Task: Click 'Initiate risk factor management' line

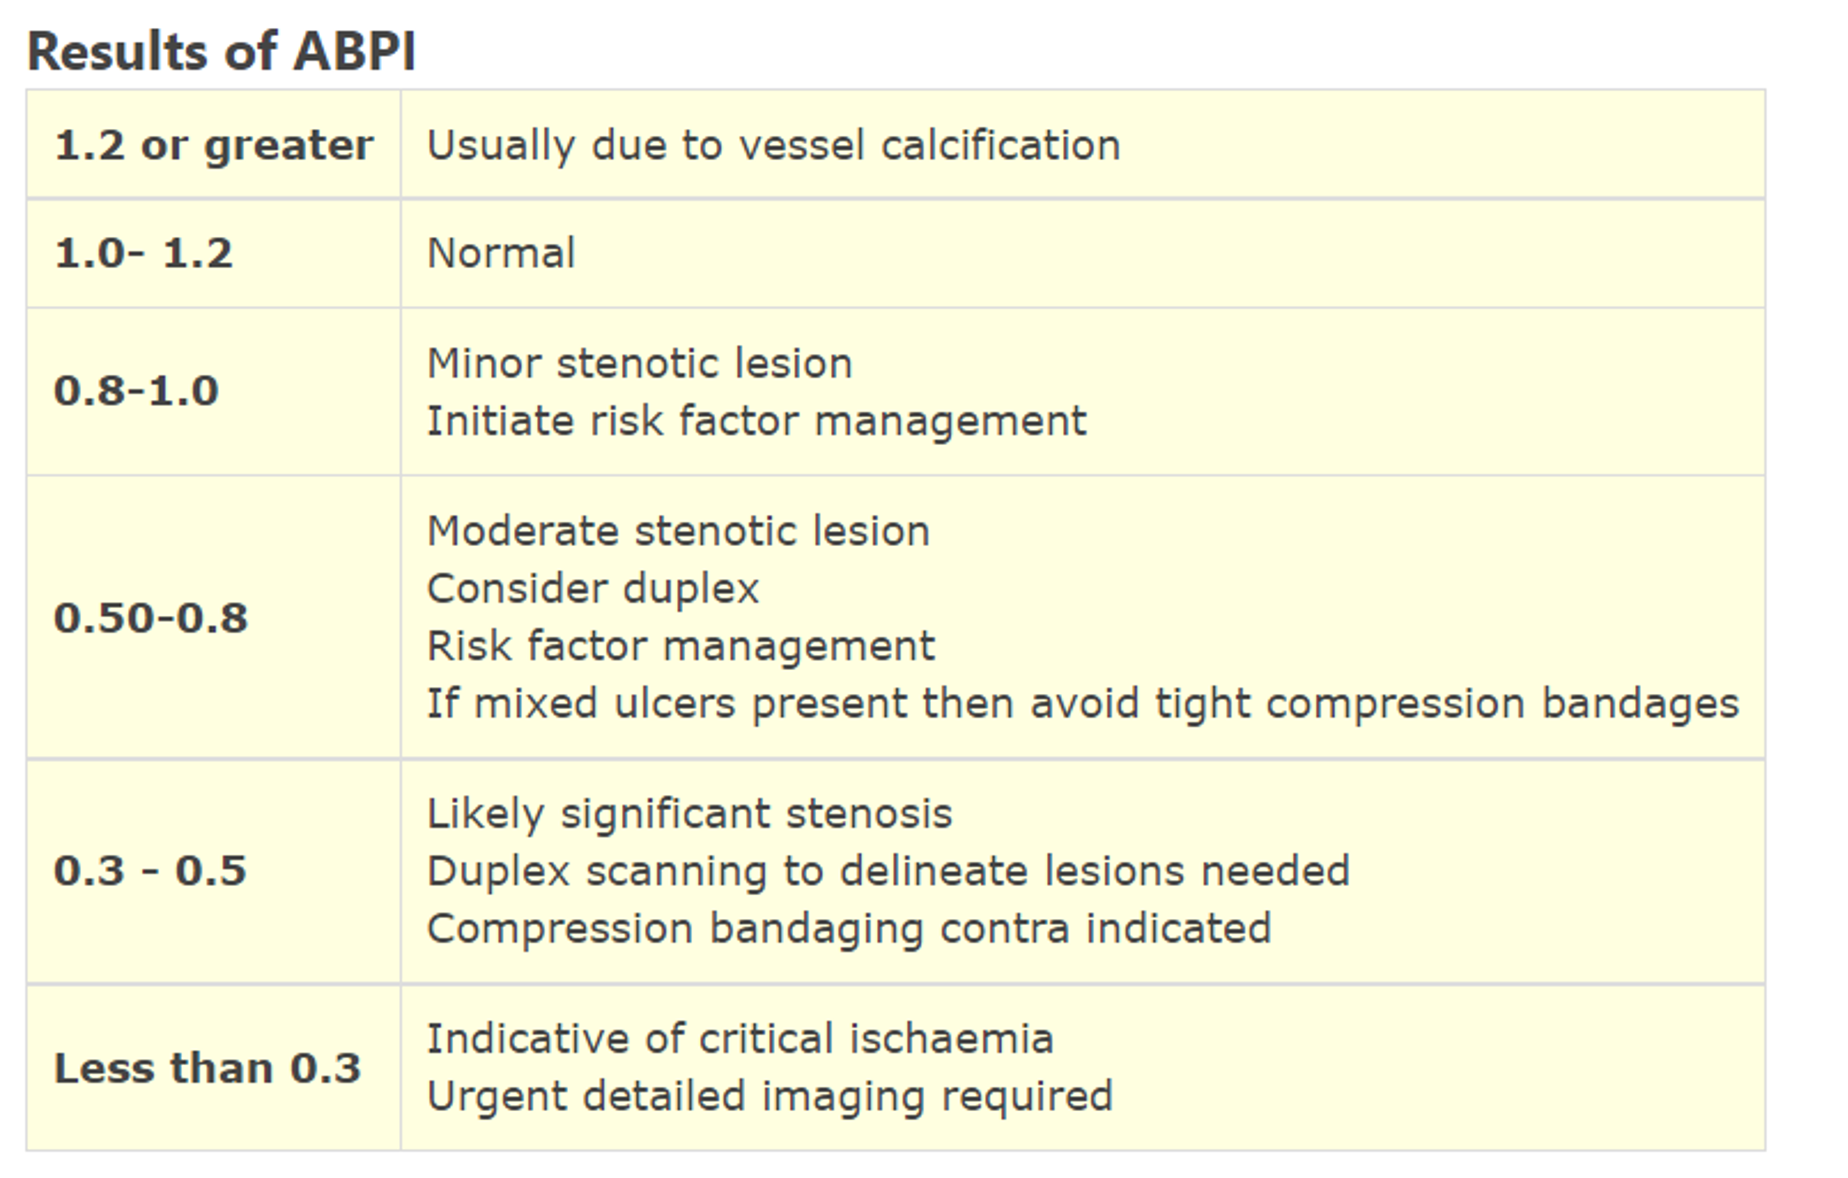Action: pos(756,421)
